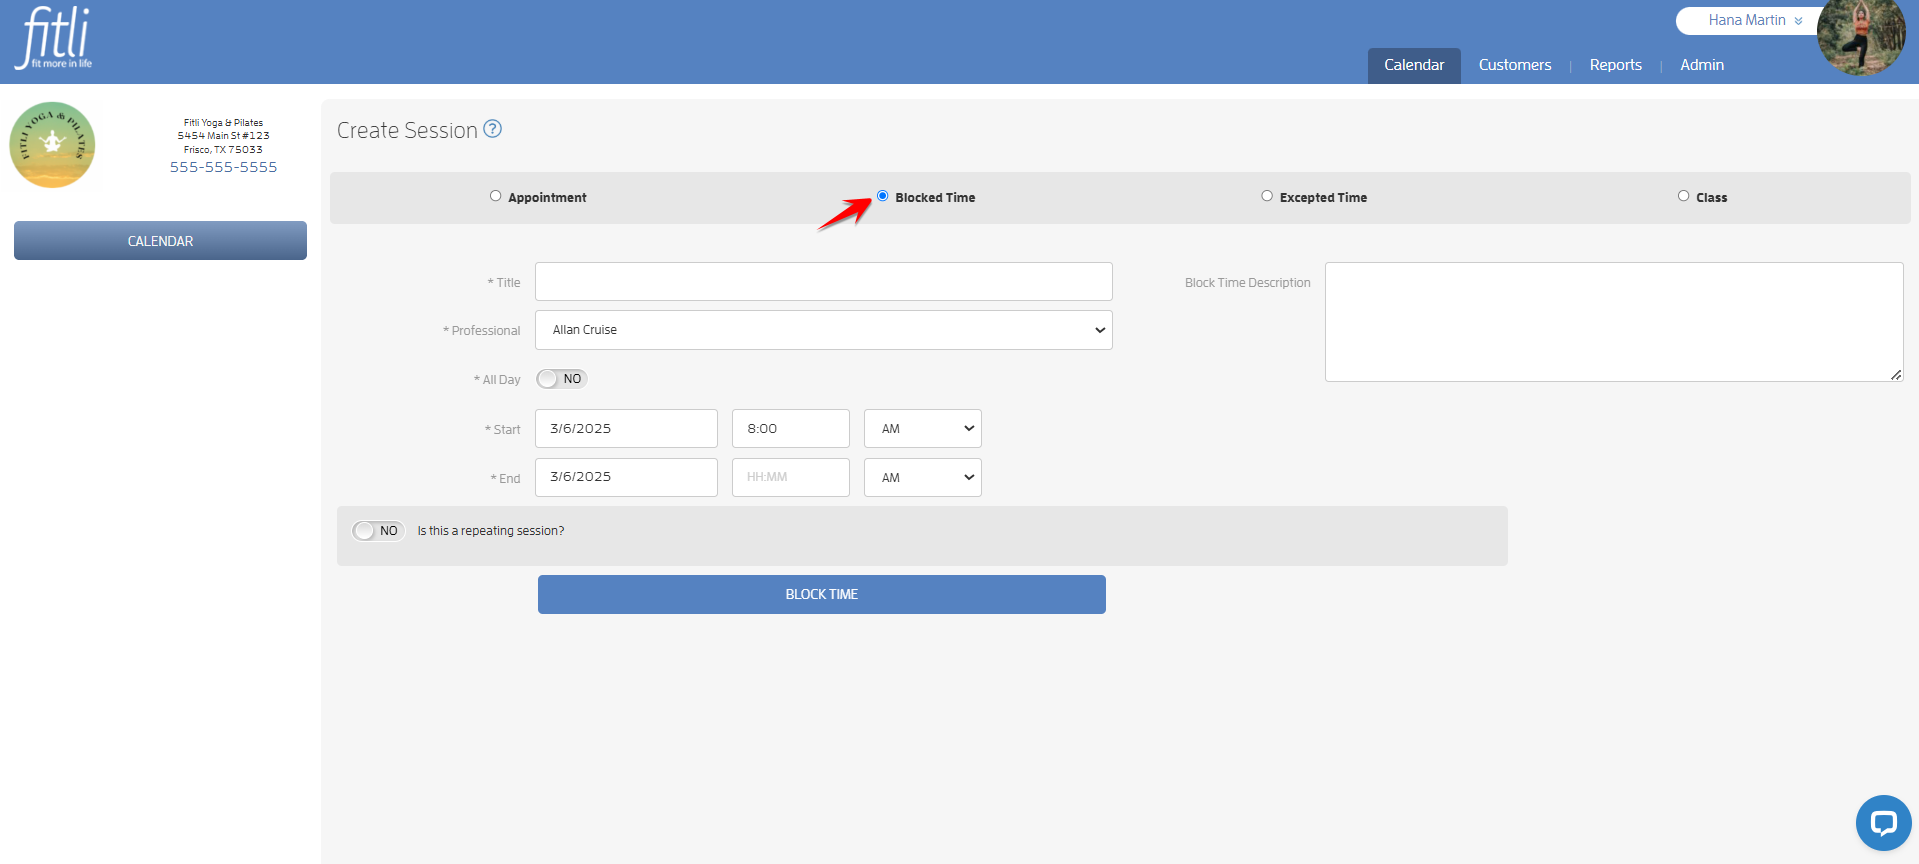Click the End time HH:MM field
Image resolution: width=1919 pixels, height=864 pixels.
point(790,478)
